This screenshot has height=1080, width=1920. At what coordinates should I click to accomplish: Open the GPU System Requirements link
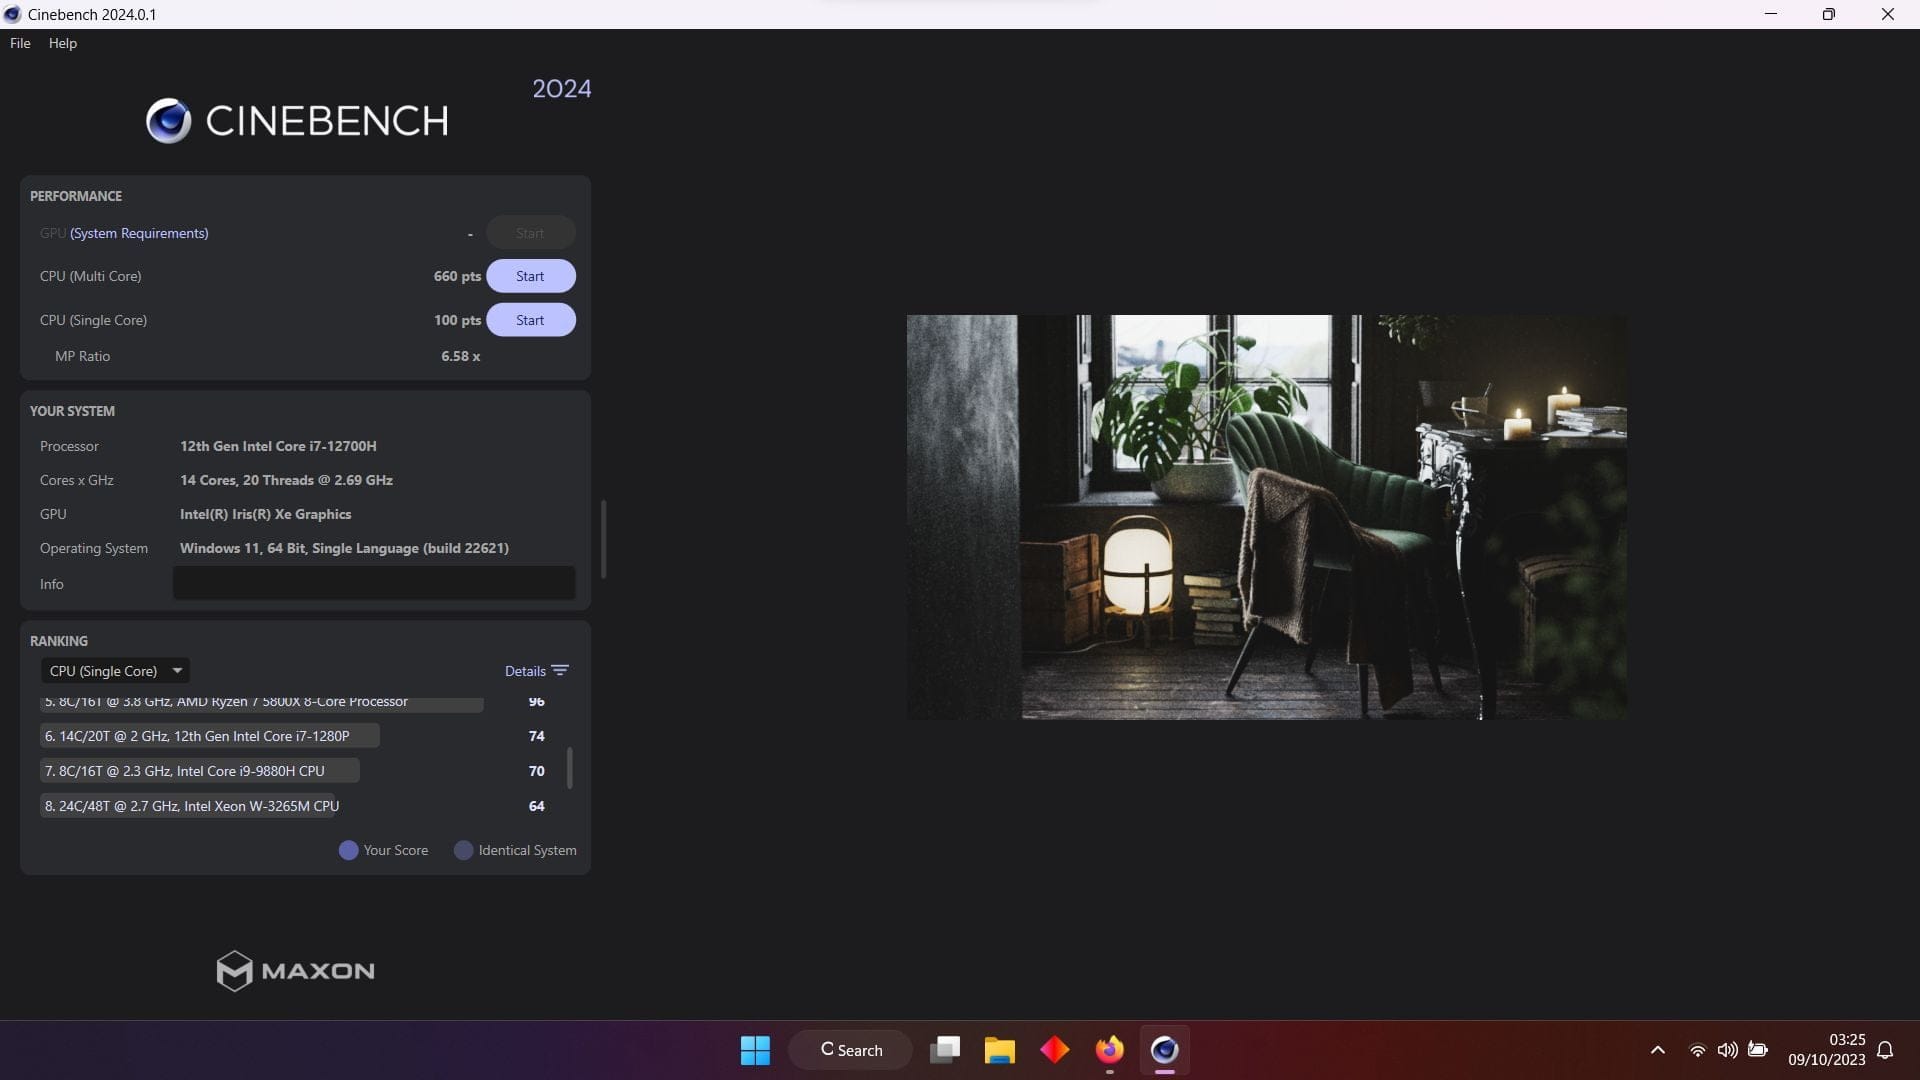[139, 233]
